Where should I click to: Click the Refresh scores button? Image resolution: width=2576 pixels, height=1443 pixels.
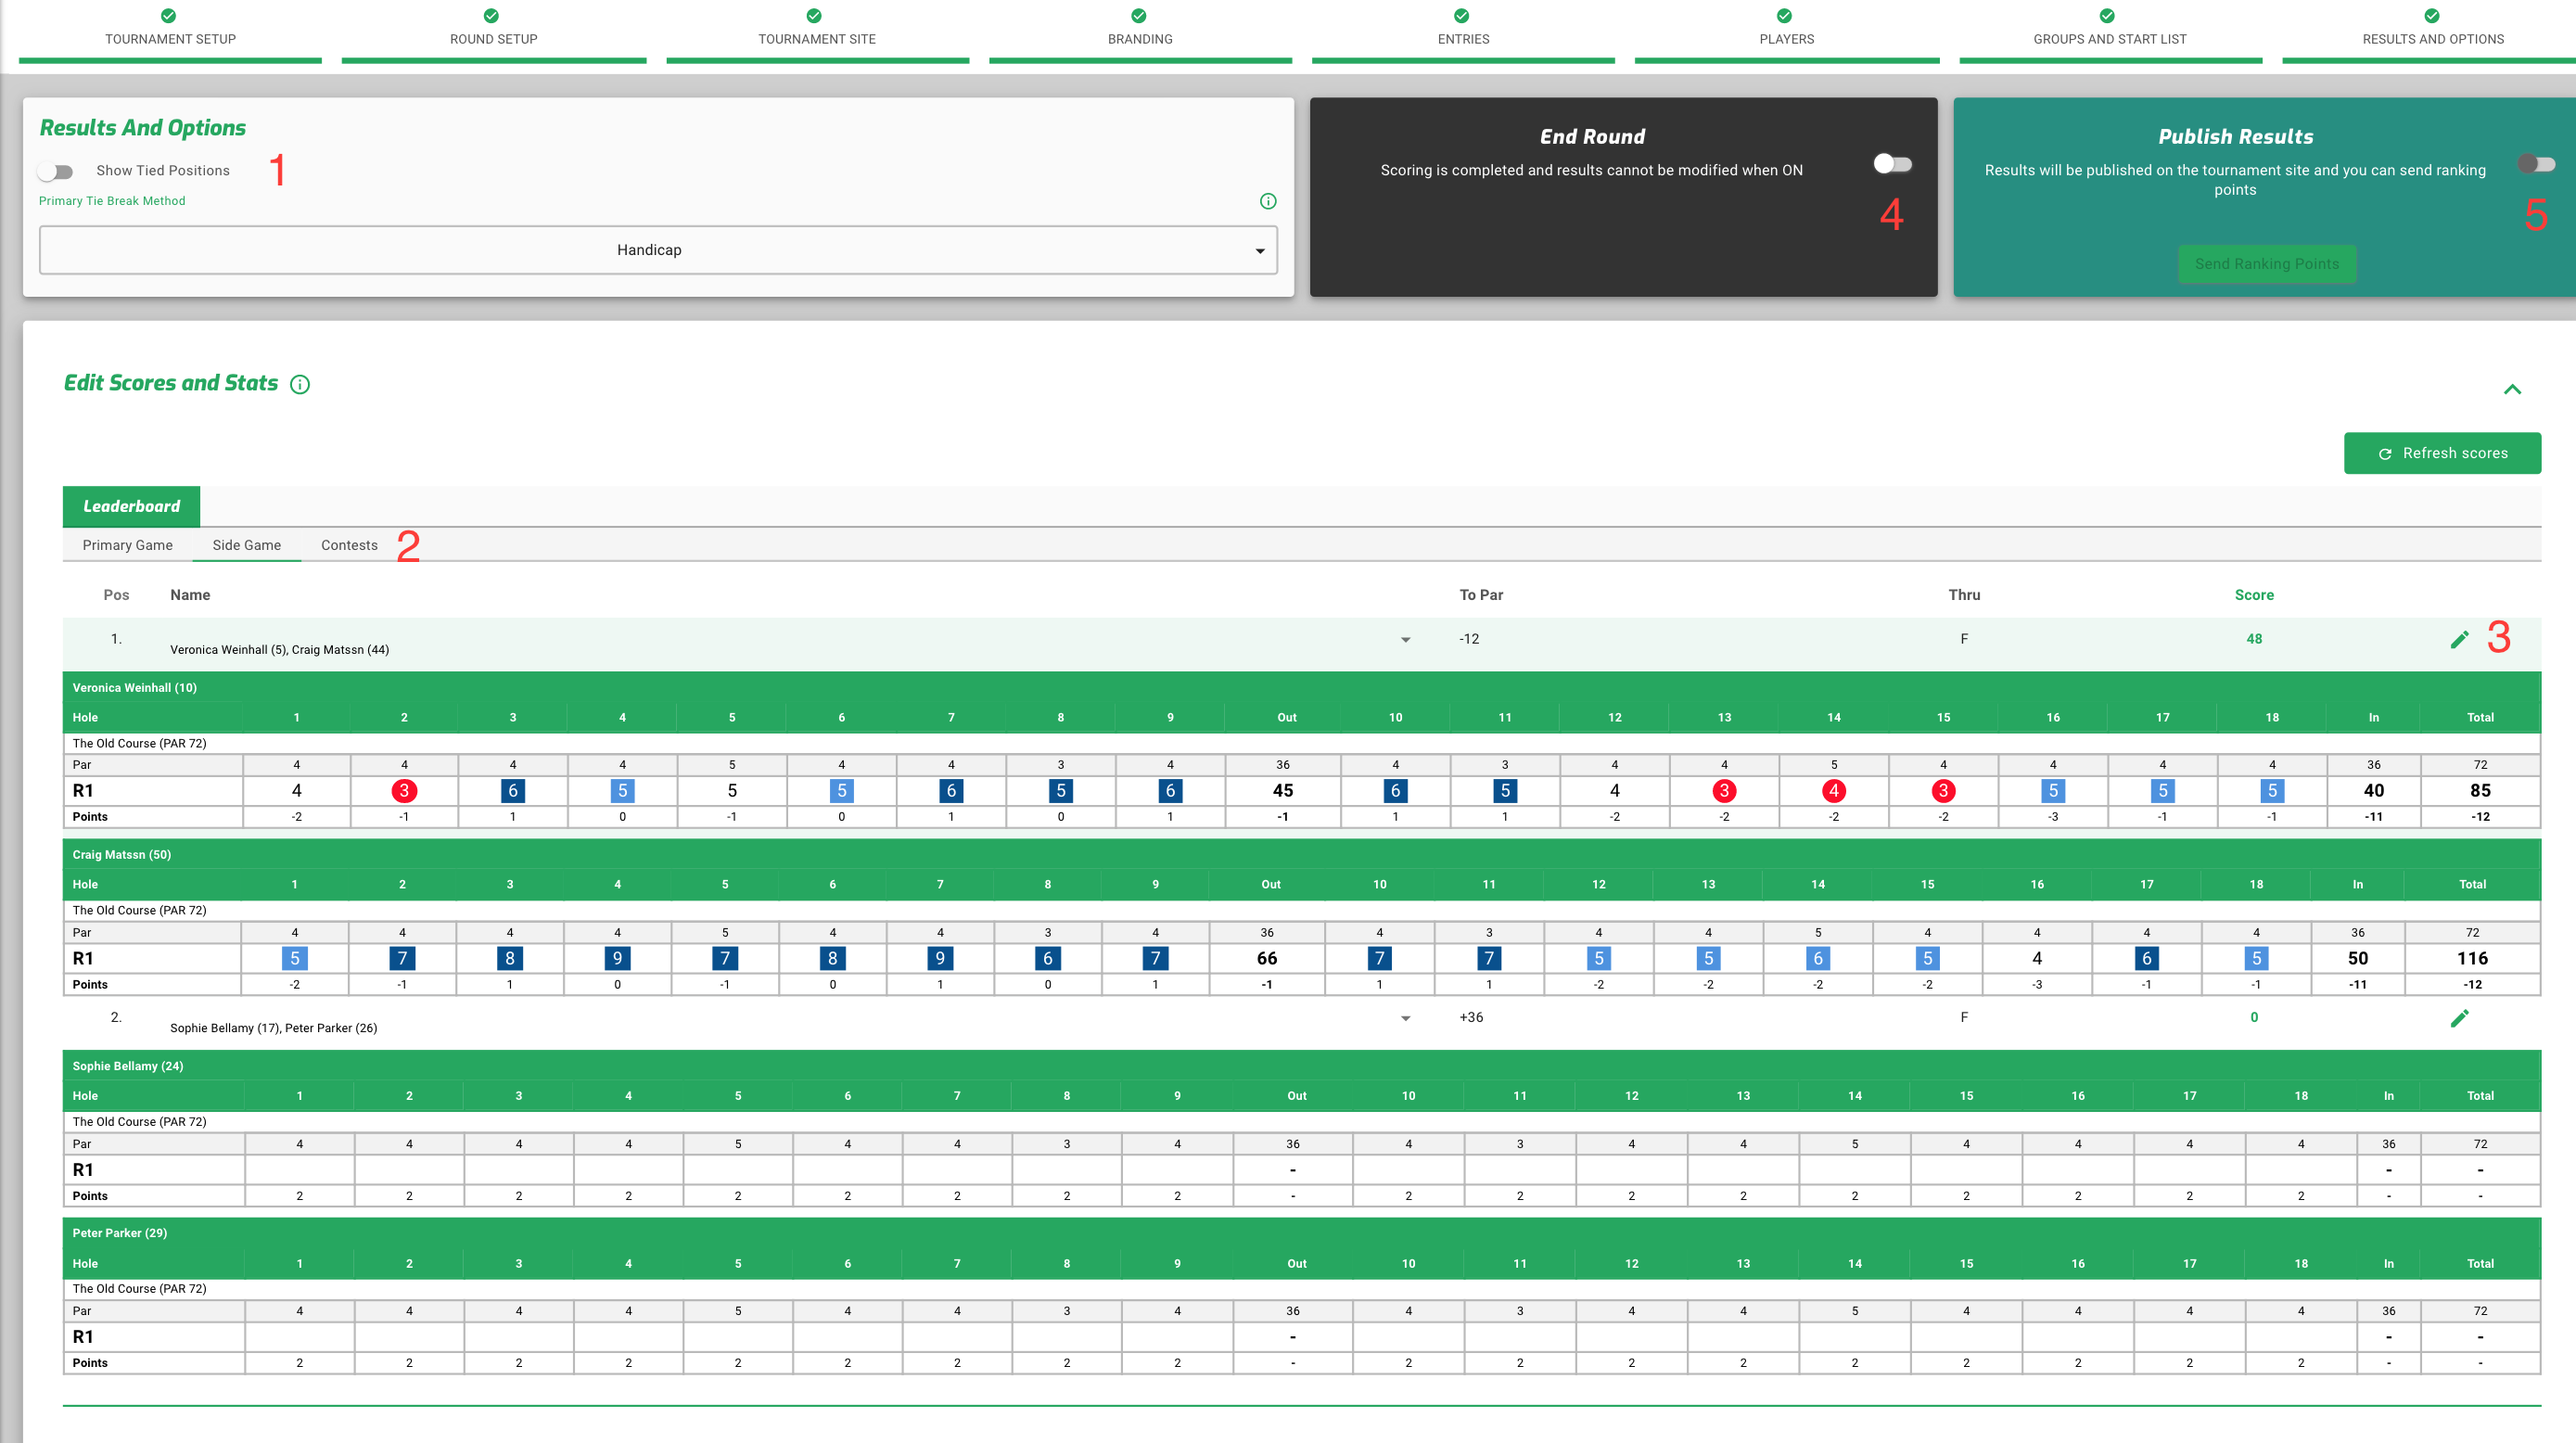coord(2442,453)
